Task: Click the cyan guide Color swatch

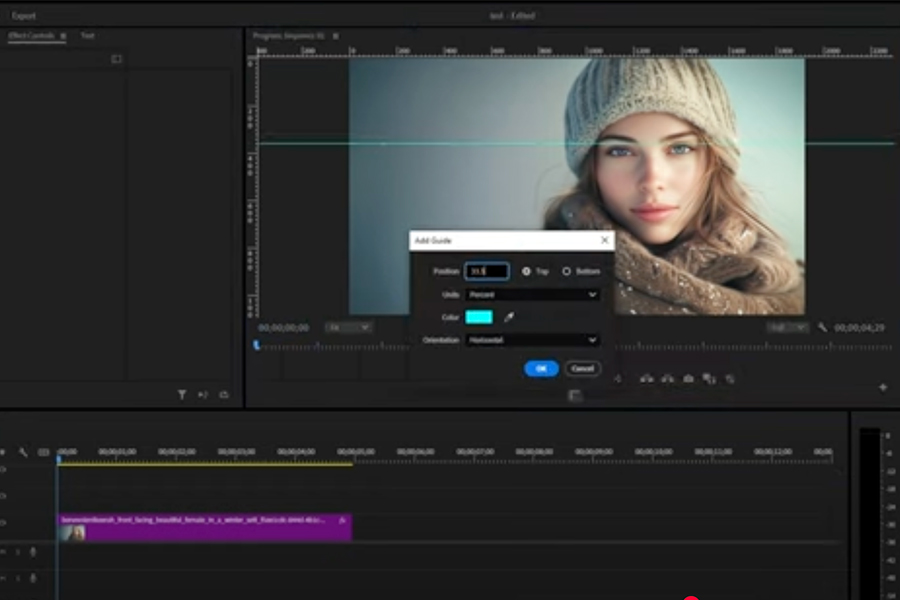Action: [479, 317]
